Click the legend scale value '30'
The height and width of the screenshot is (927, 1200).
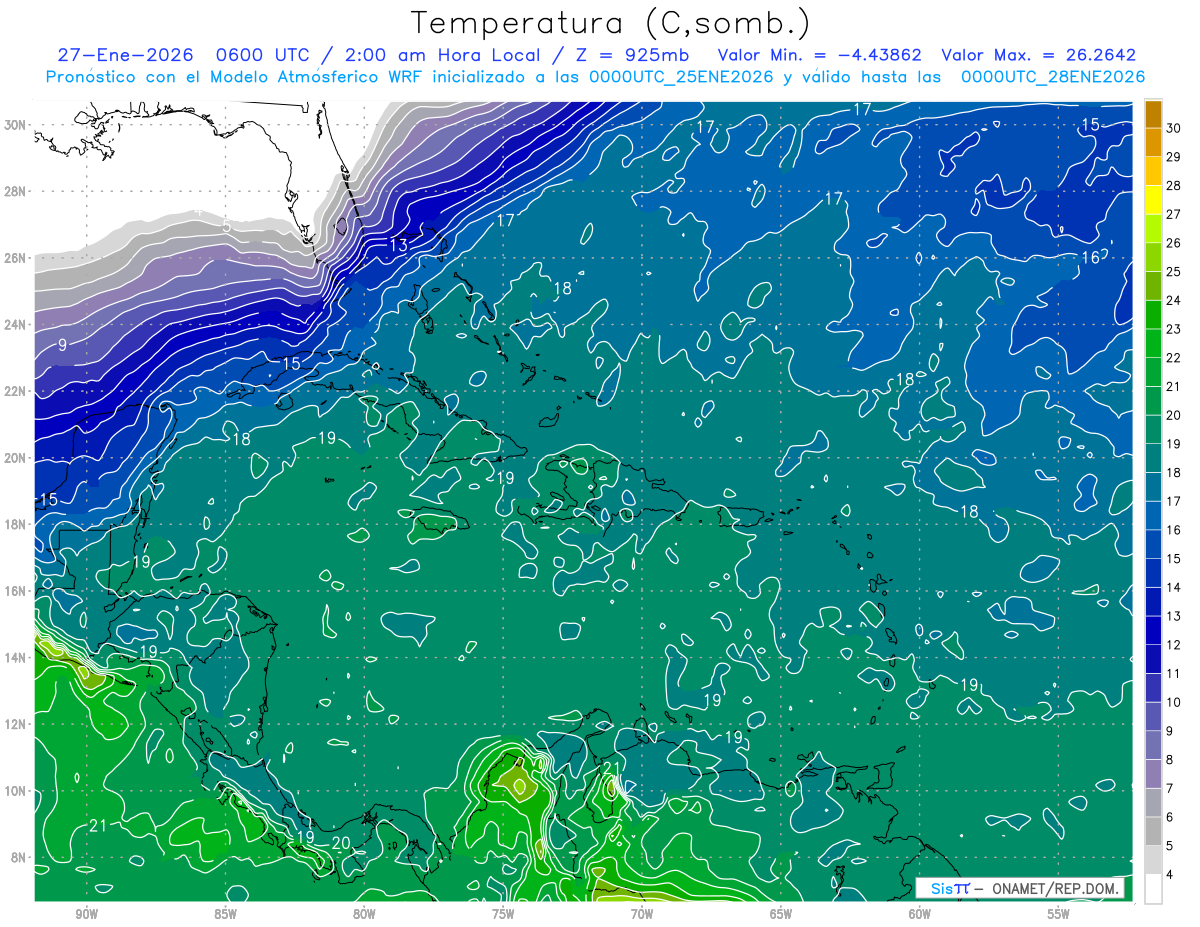(1175, 128)
